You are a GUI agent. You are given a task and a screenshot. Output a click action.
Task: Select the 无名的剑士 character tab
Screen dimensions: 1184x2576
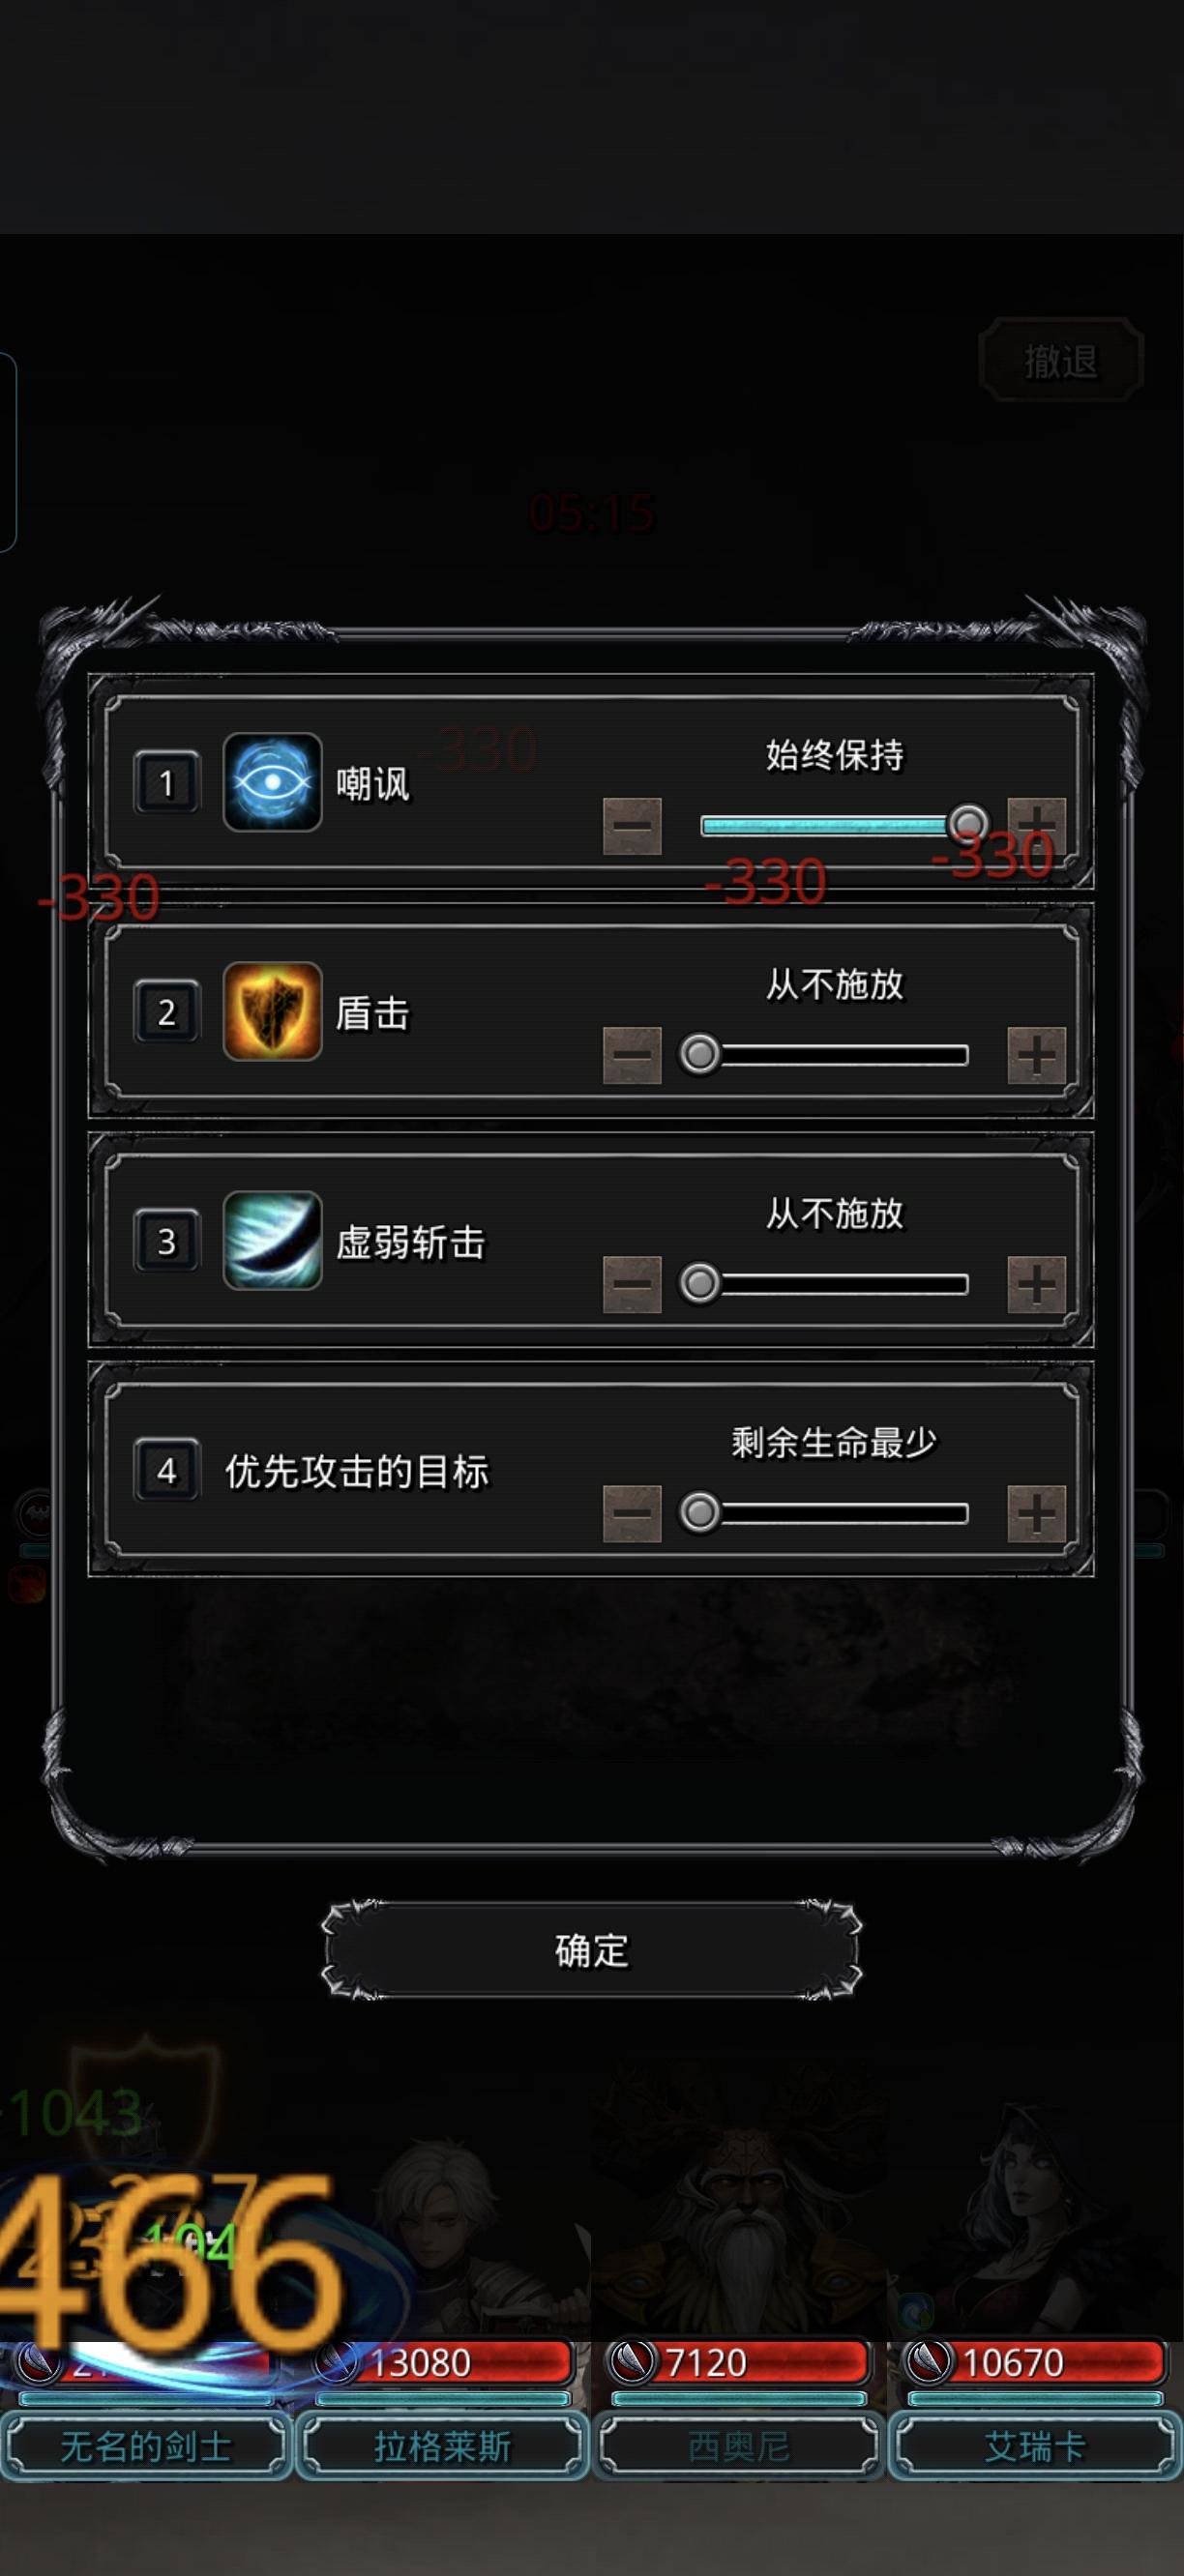(x=146, y=2446)
